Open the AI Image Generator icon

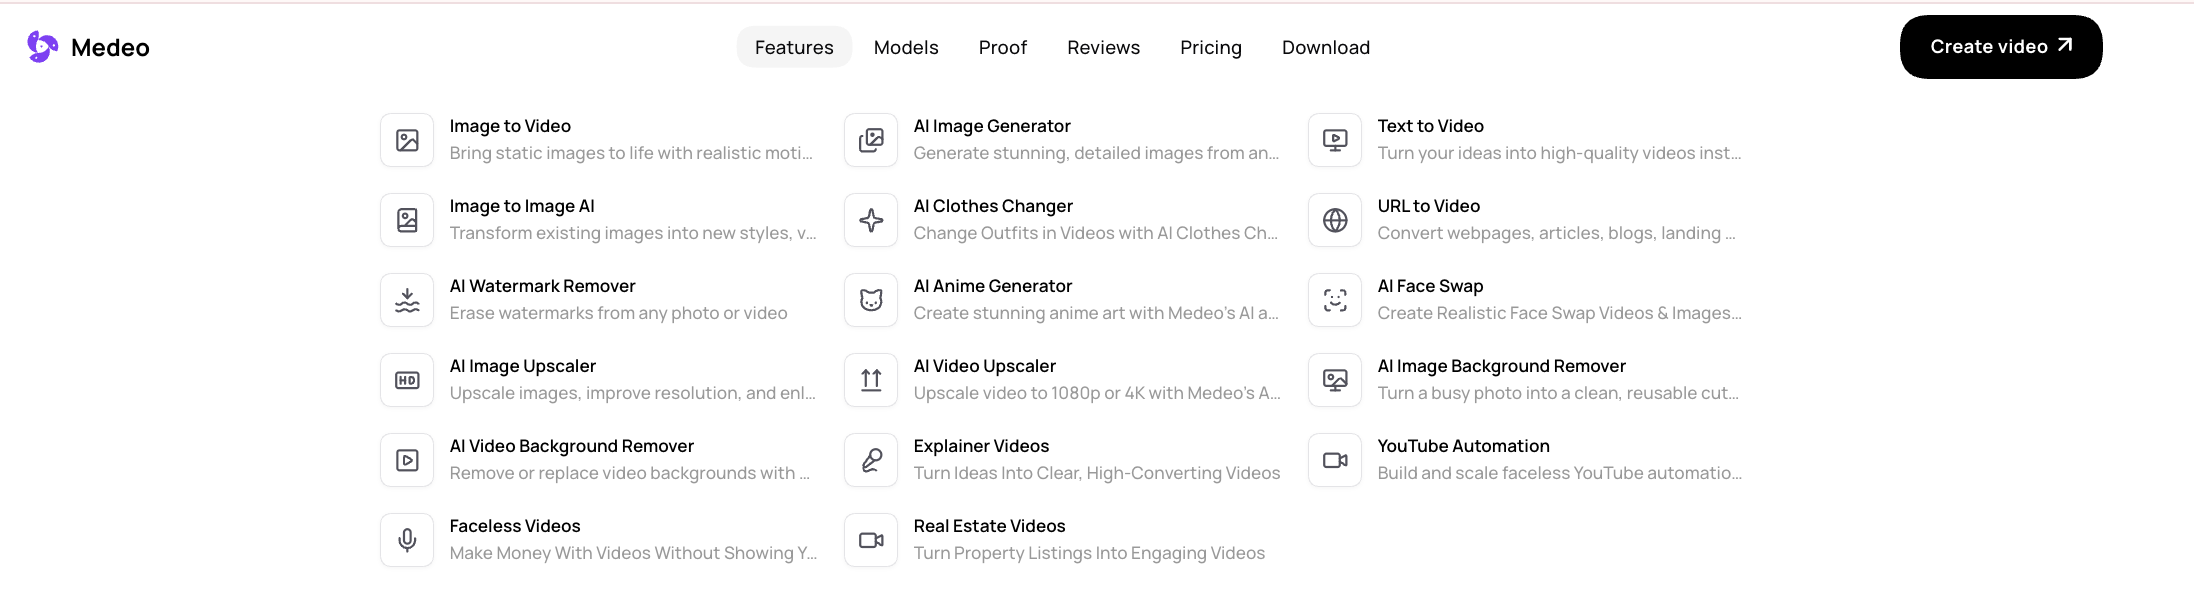point(871,140)
